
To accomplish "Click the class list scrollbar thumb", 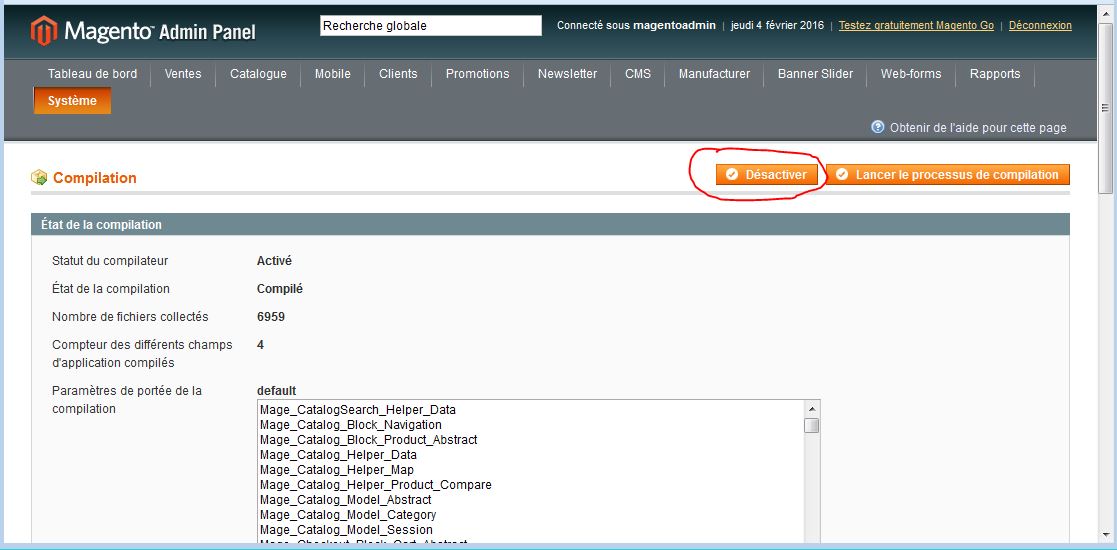I will click(812, 426).
